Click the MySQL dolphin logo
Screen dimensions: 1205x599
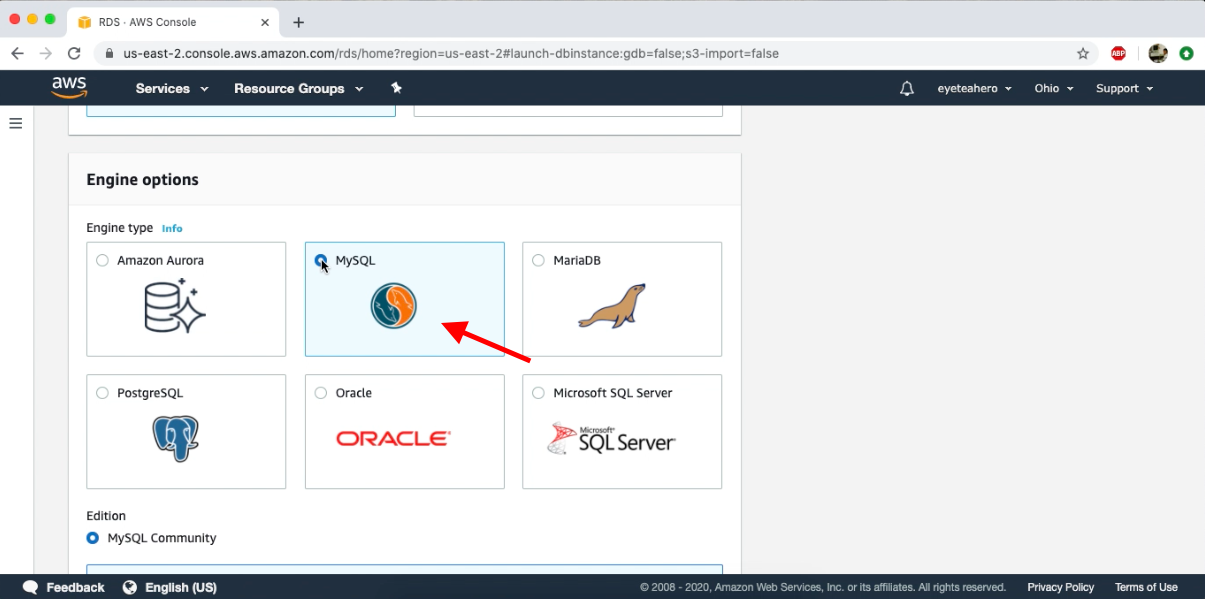[394, 306]
